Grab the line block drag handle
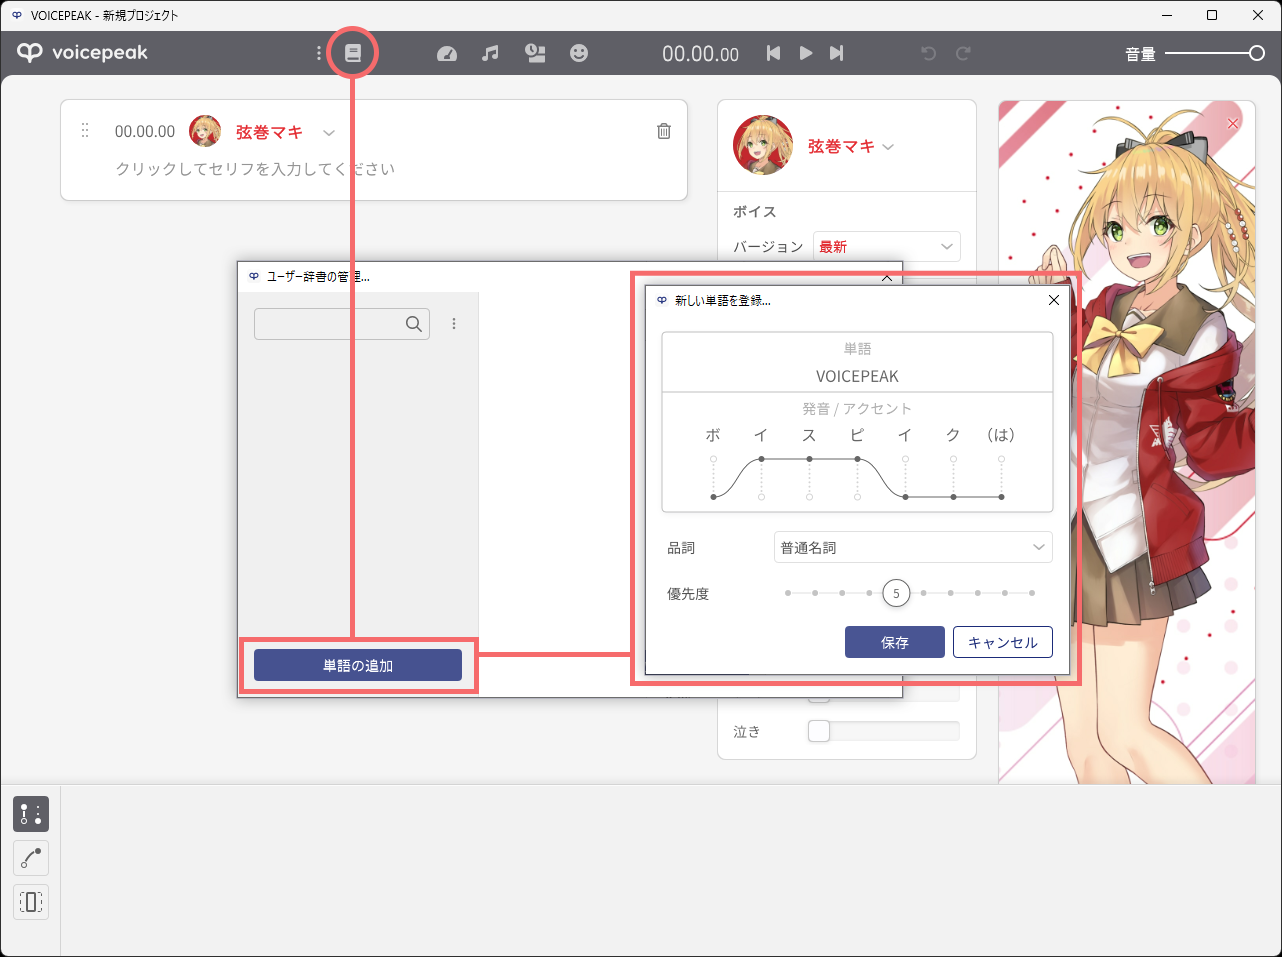Viewport: 1282px width, 957px height. 85,131
